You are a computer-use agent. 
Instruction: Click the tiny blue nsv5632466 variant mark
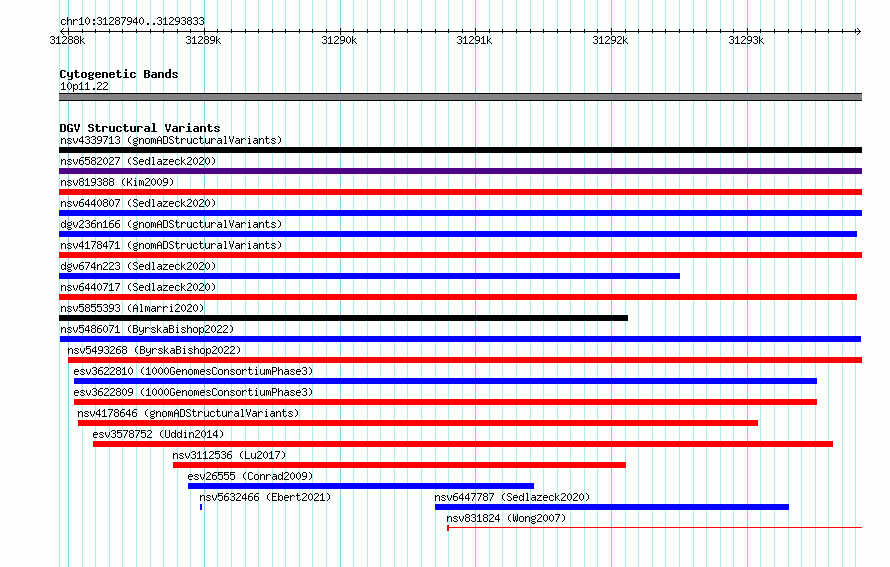point(201,507)
